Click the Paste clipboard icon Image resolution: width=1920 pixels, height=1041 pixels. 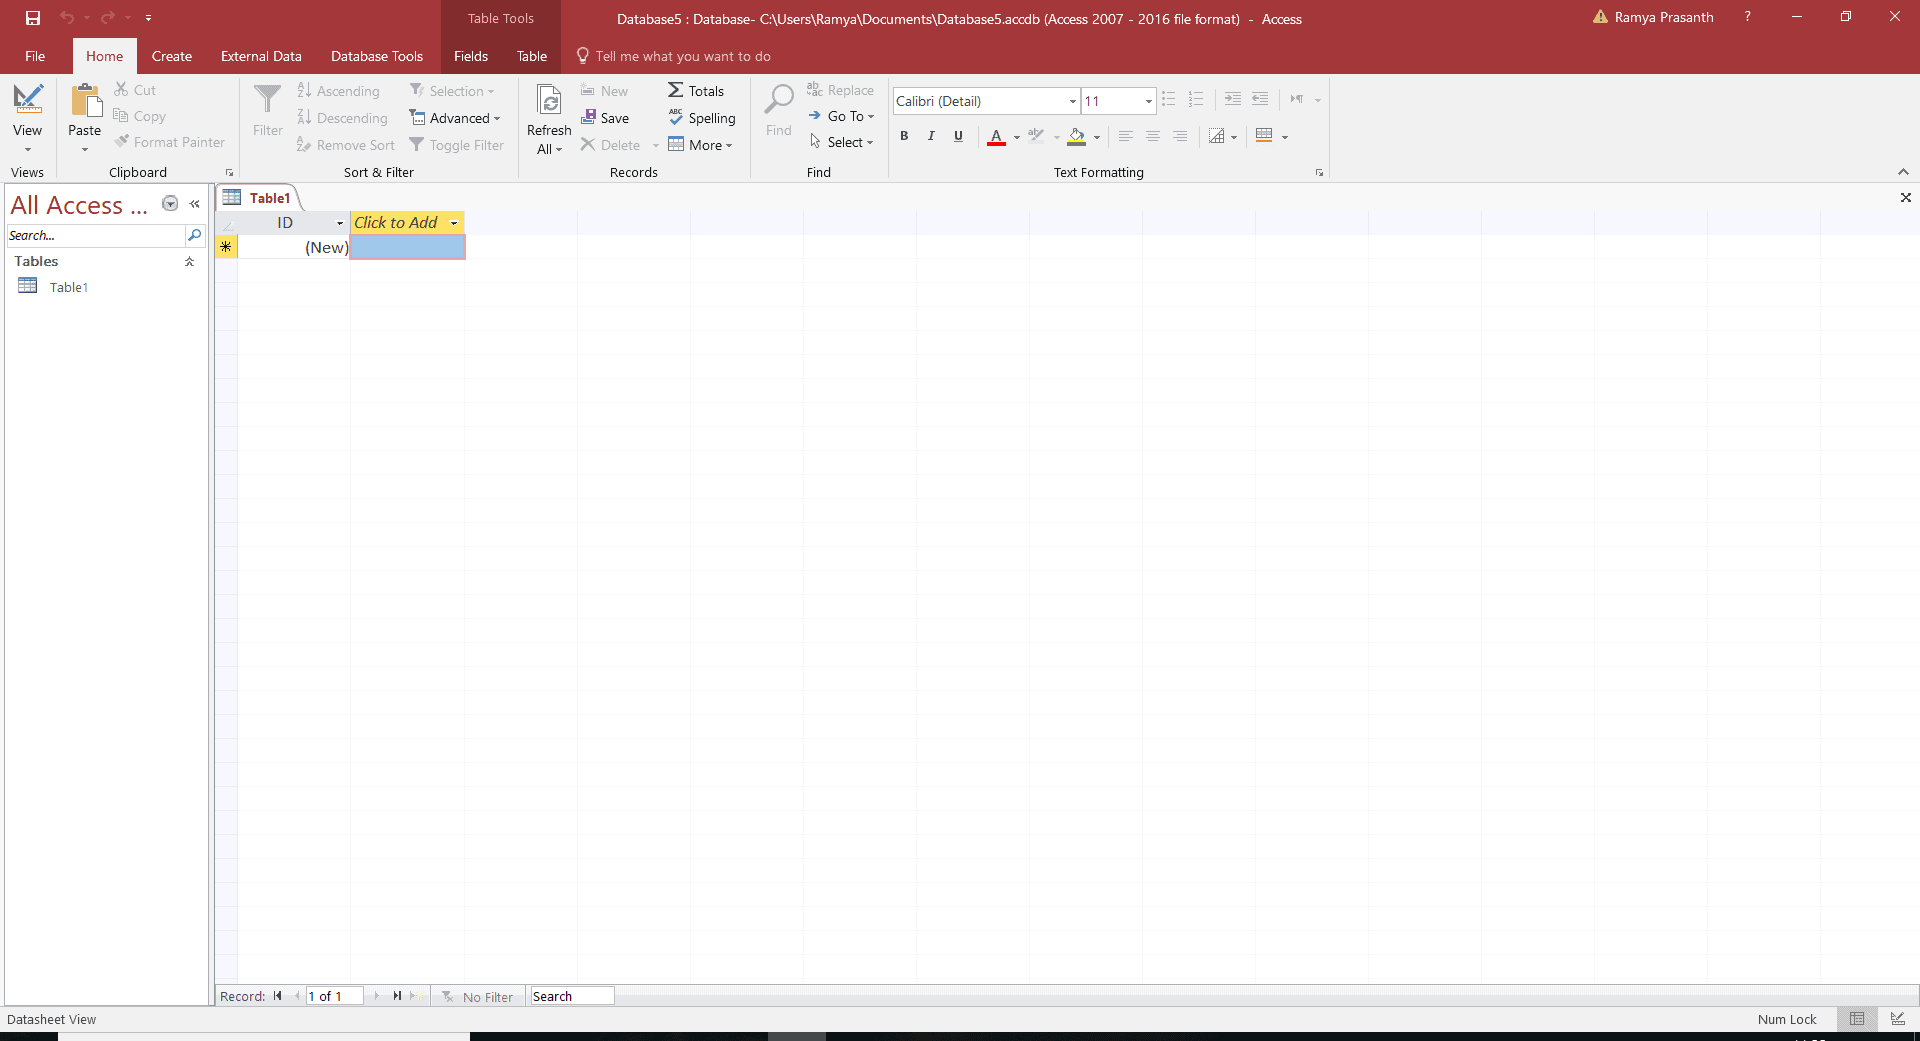[x=85, y=101]
